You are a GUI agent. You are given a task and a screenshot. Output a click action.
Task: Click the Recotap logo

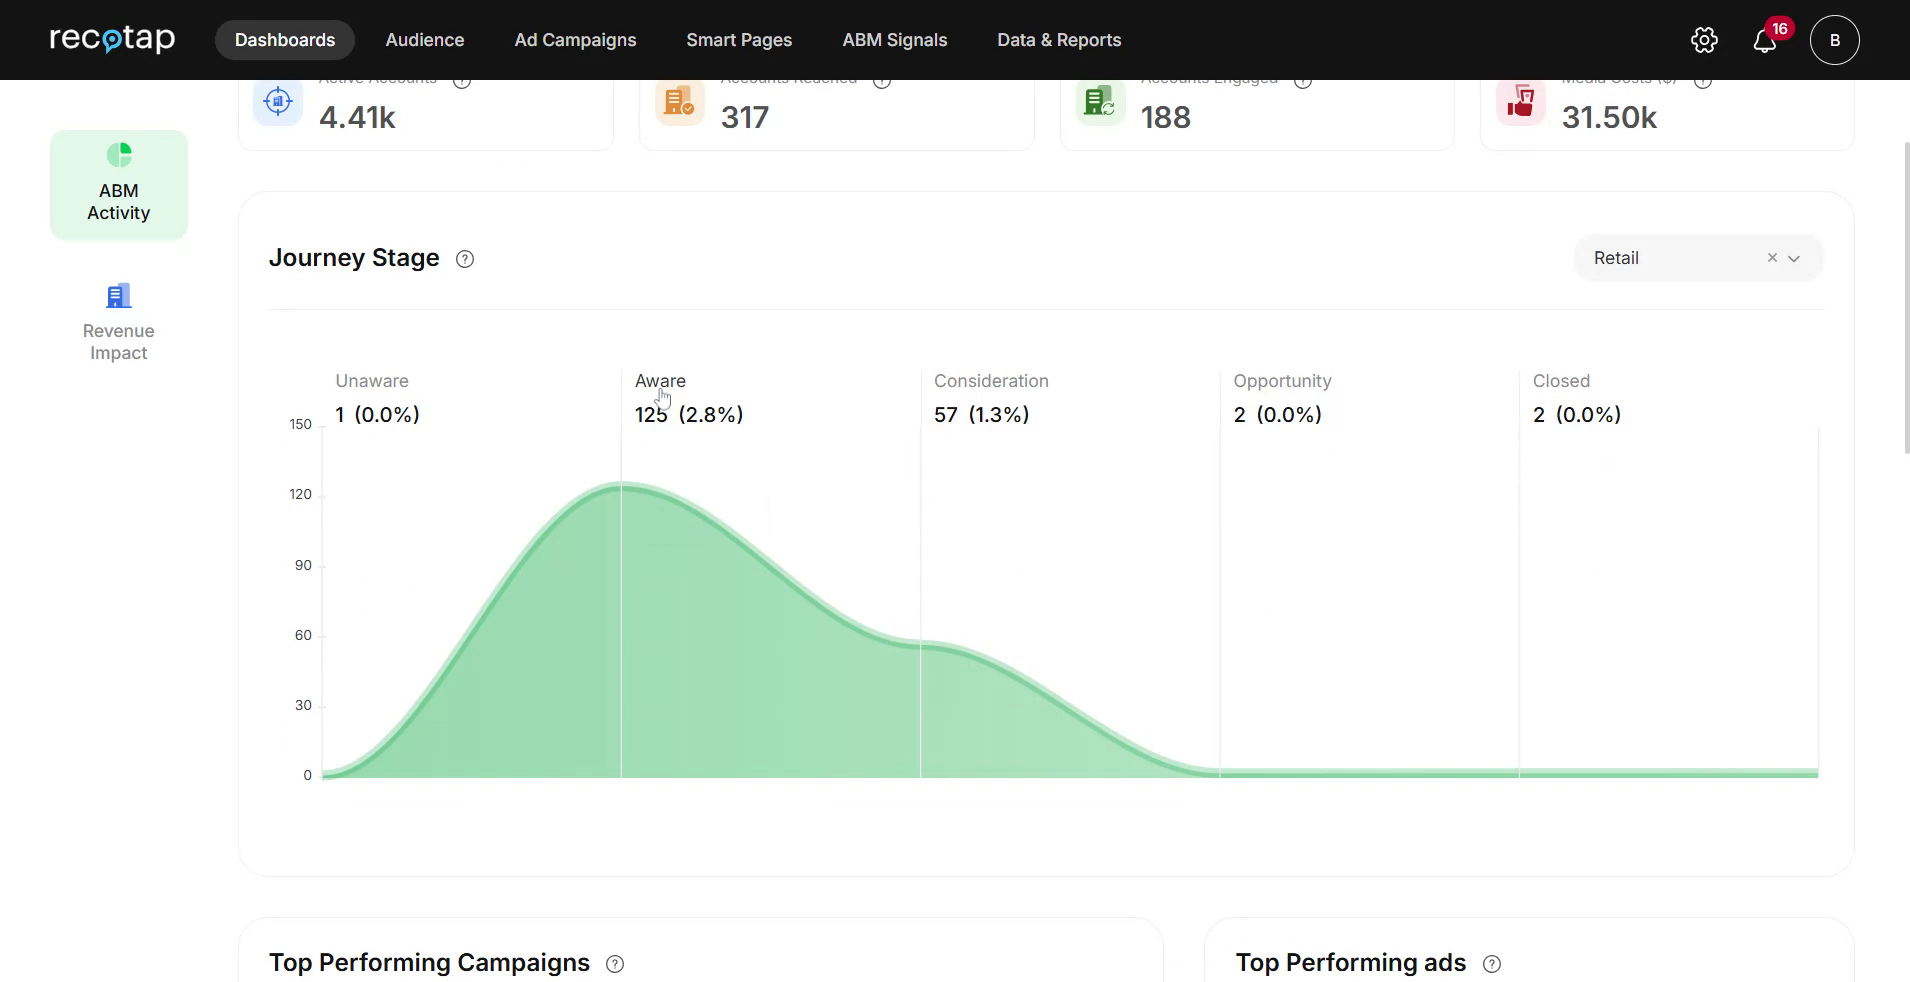point(112,39)
